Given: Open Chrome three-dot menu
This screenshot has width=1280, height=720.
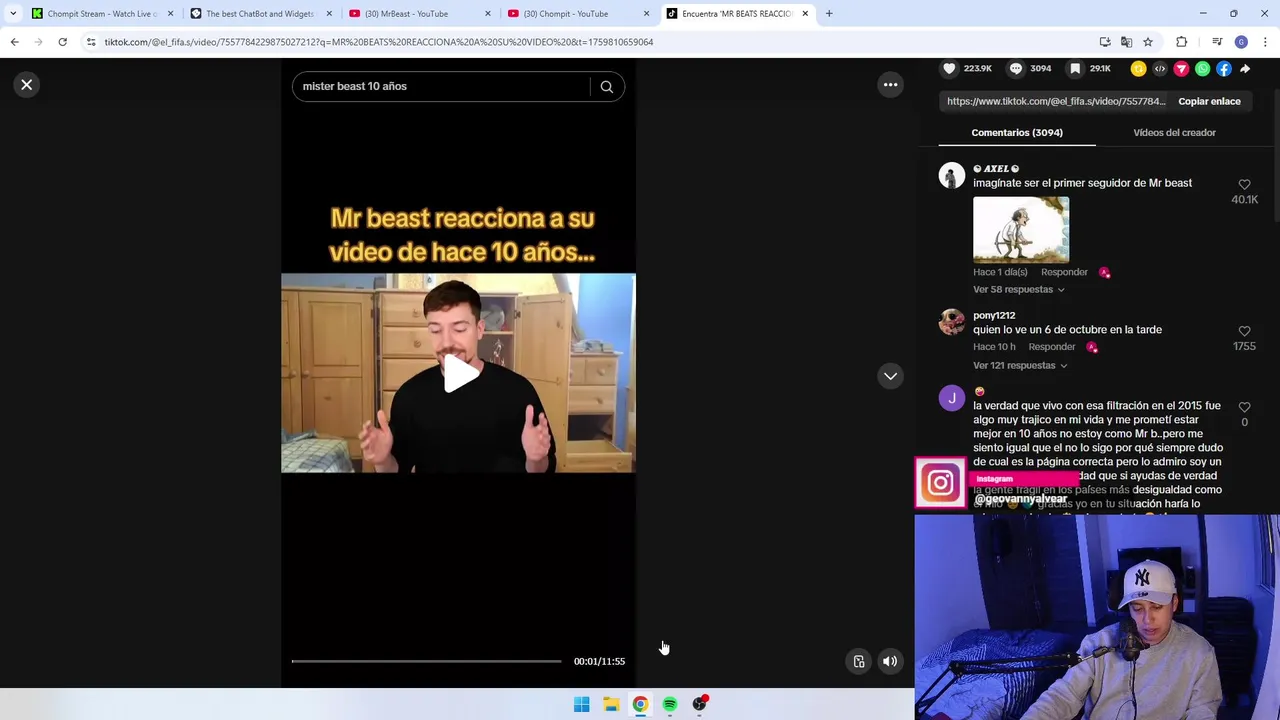Looking at the screenshot, I should point(1266,42).
